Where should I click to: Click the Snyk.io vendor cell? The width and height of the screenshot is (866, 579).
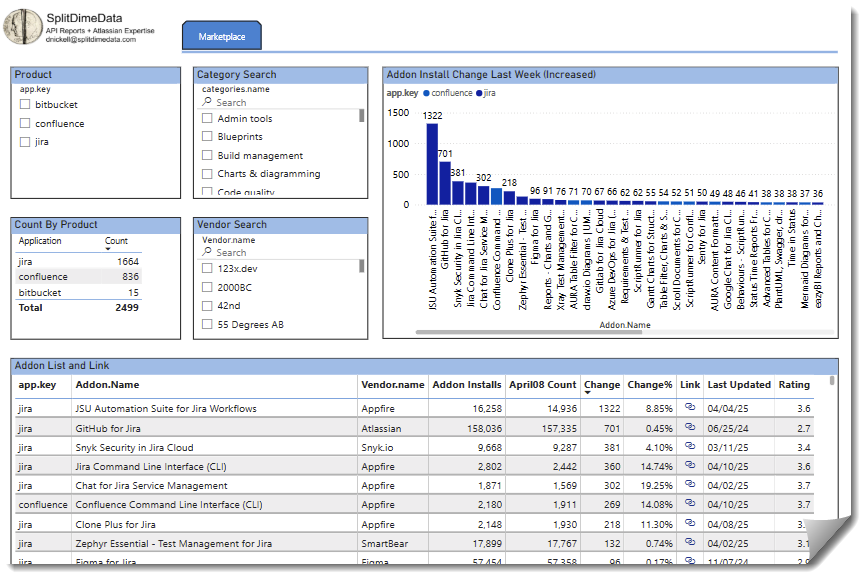click(x=377, y=448)
